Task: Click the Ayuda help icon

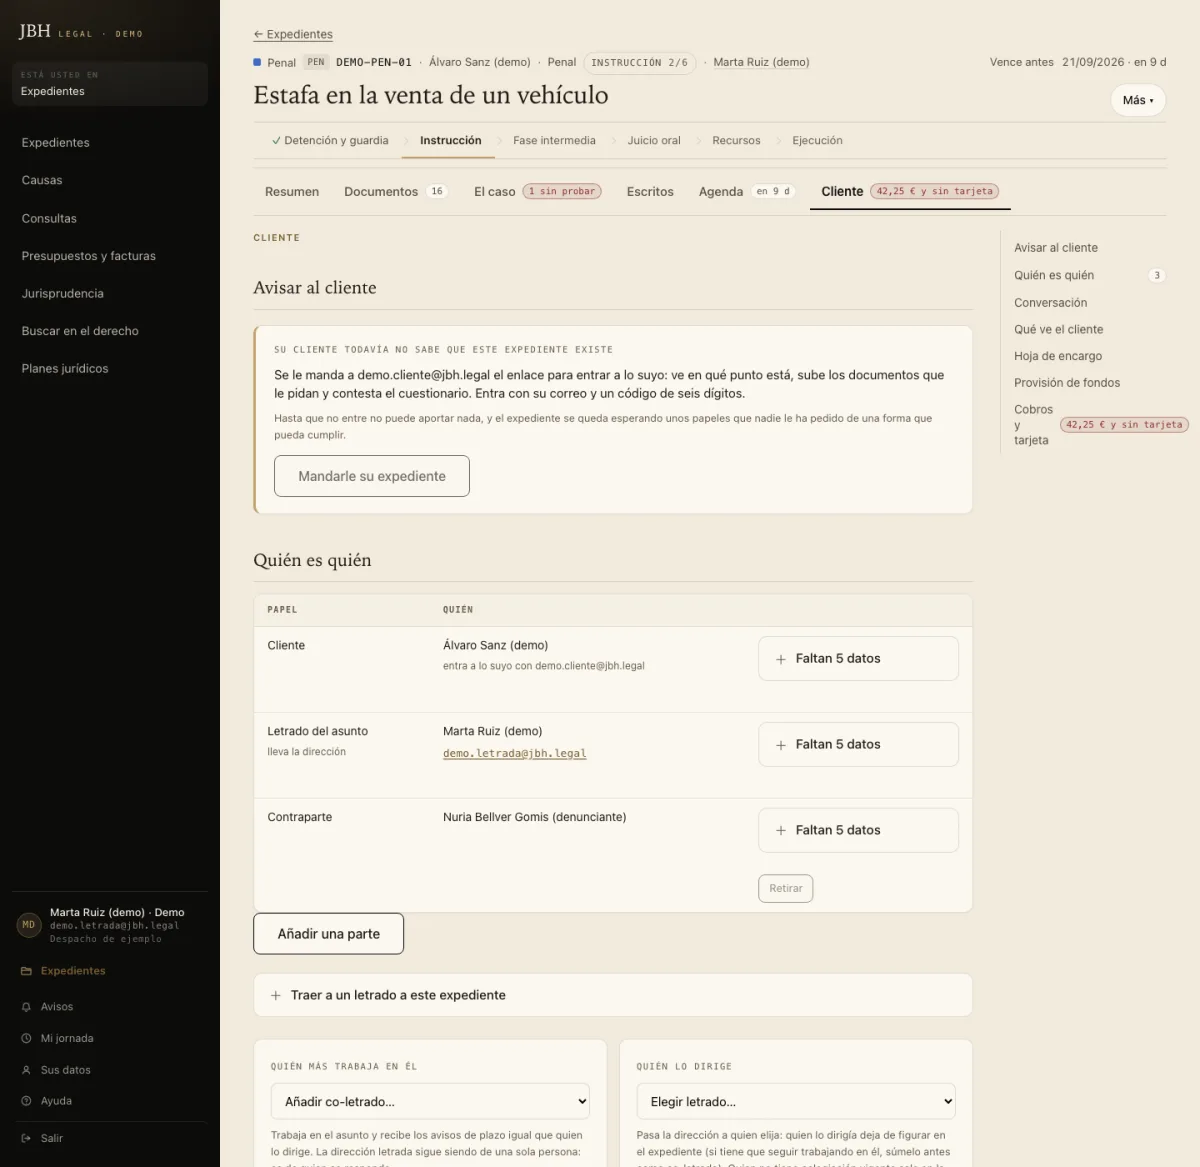Action: [x=26, y=1101]
